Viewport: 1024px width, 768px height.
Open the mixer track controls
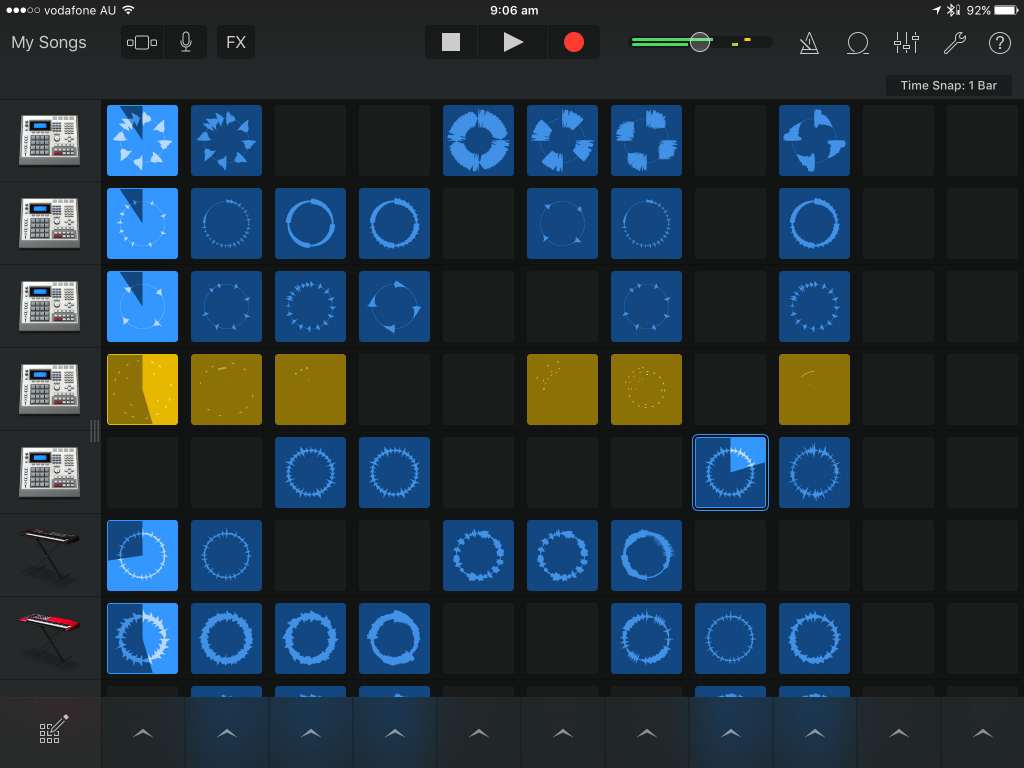(x=906, y=42)
